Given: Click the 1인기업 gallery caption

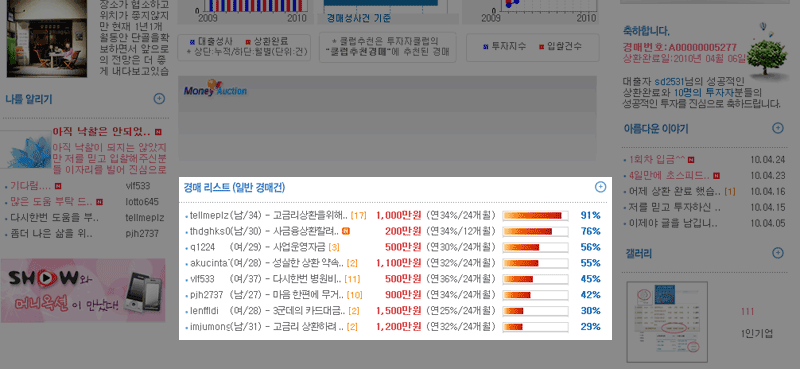Looking at the screenshot, I should (757, 334).
